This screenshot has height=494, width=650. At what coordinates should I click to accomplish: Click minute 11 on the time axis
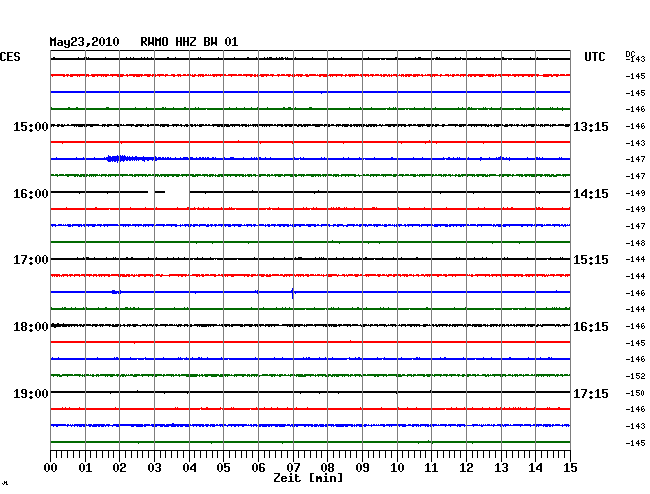point(431,468)
